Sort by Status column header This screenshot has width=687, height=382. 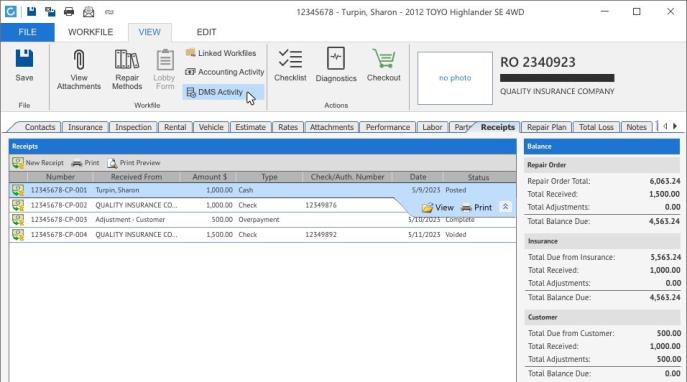point(478,177)
